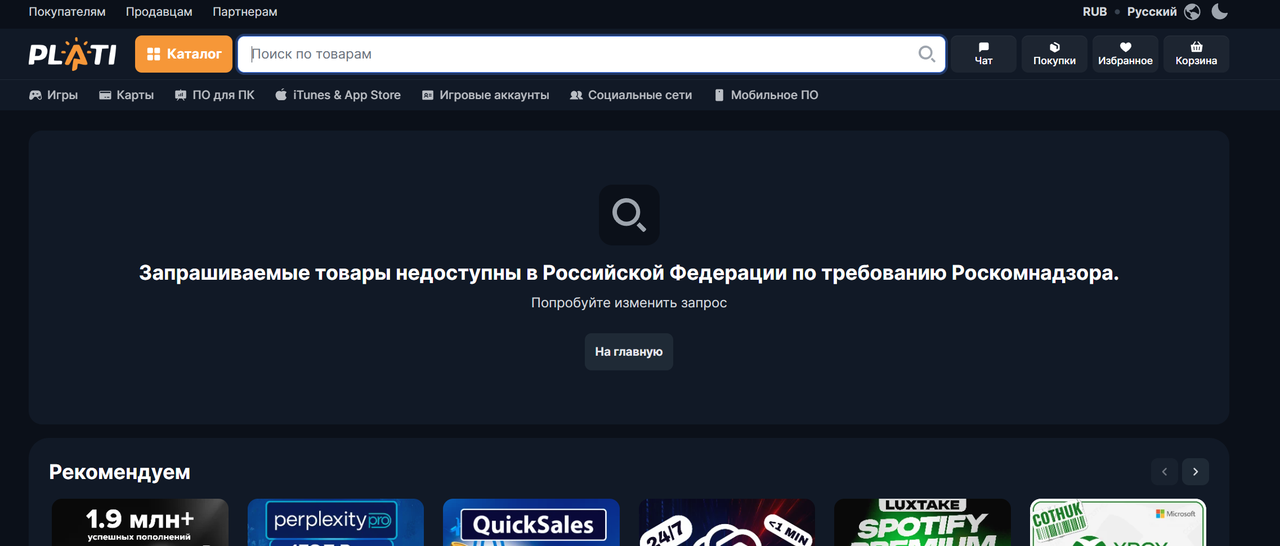
Task: Click the Попробуйте изменить запрос text
Action: (629, 302)
